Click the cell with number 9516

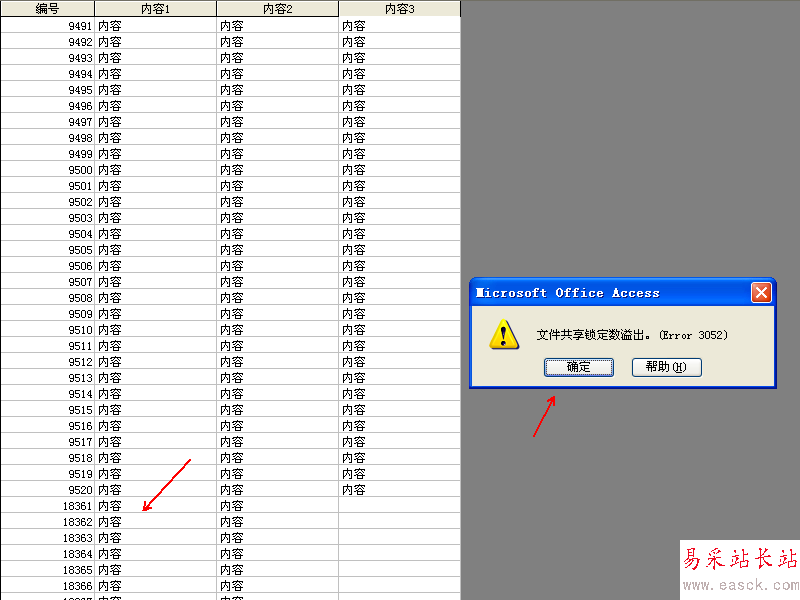click(x=47, y=426)
